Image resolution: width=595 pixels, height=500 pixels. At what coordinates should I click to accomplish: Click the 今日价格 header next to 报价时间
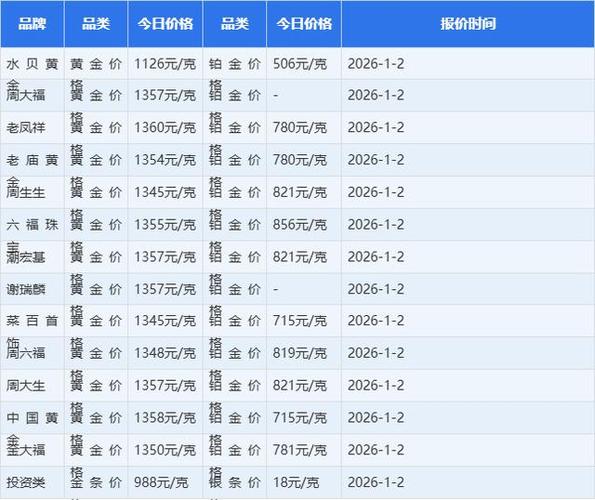pyautogui.click(x=304, y=24)
